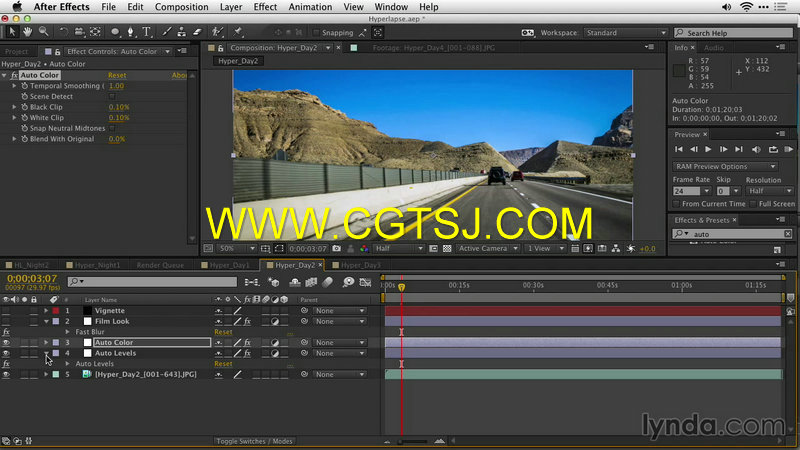The width and height of the screenshot is (800, 450).
Task: Enable motion blur for timeline layers
Action: (327, 282)
